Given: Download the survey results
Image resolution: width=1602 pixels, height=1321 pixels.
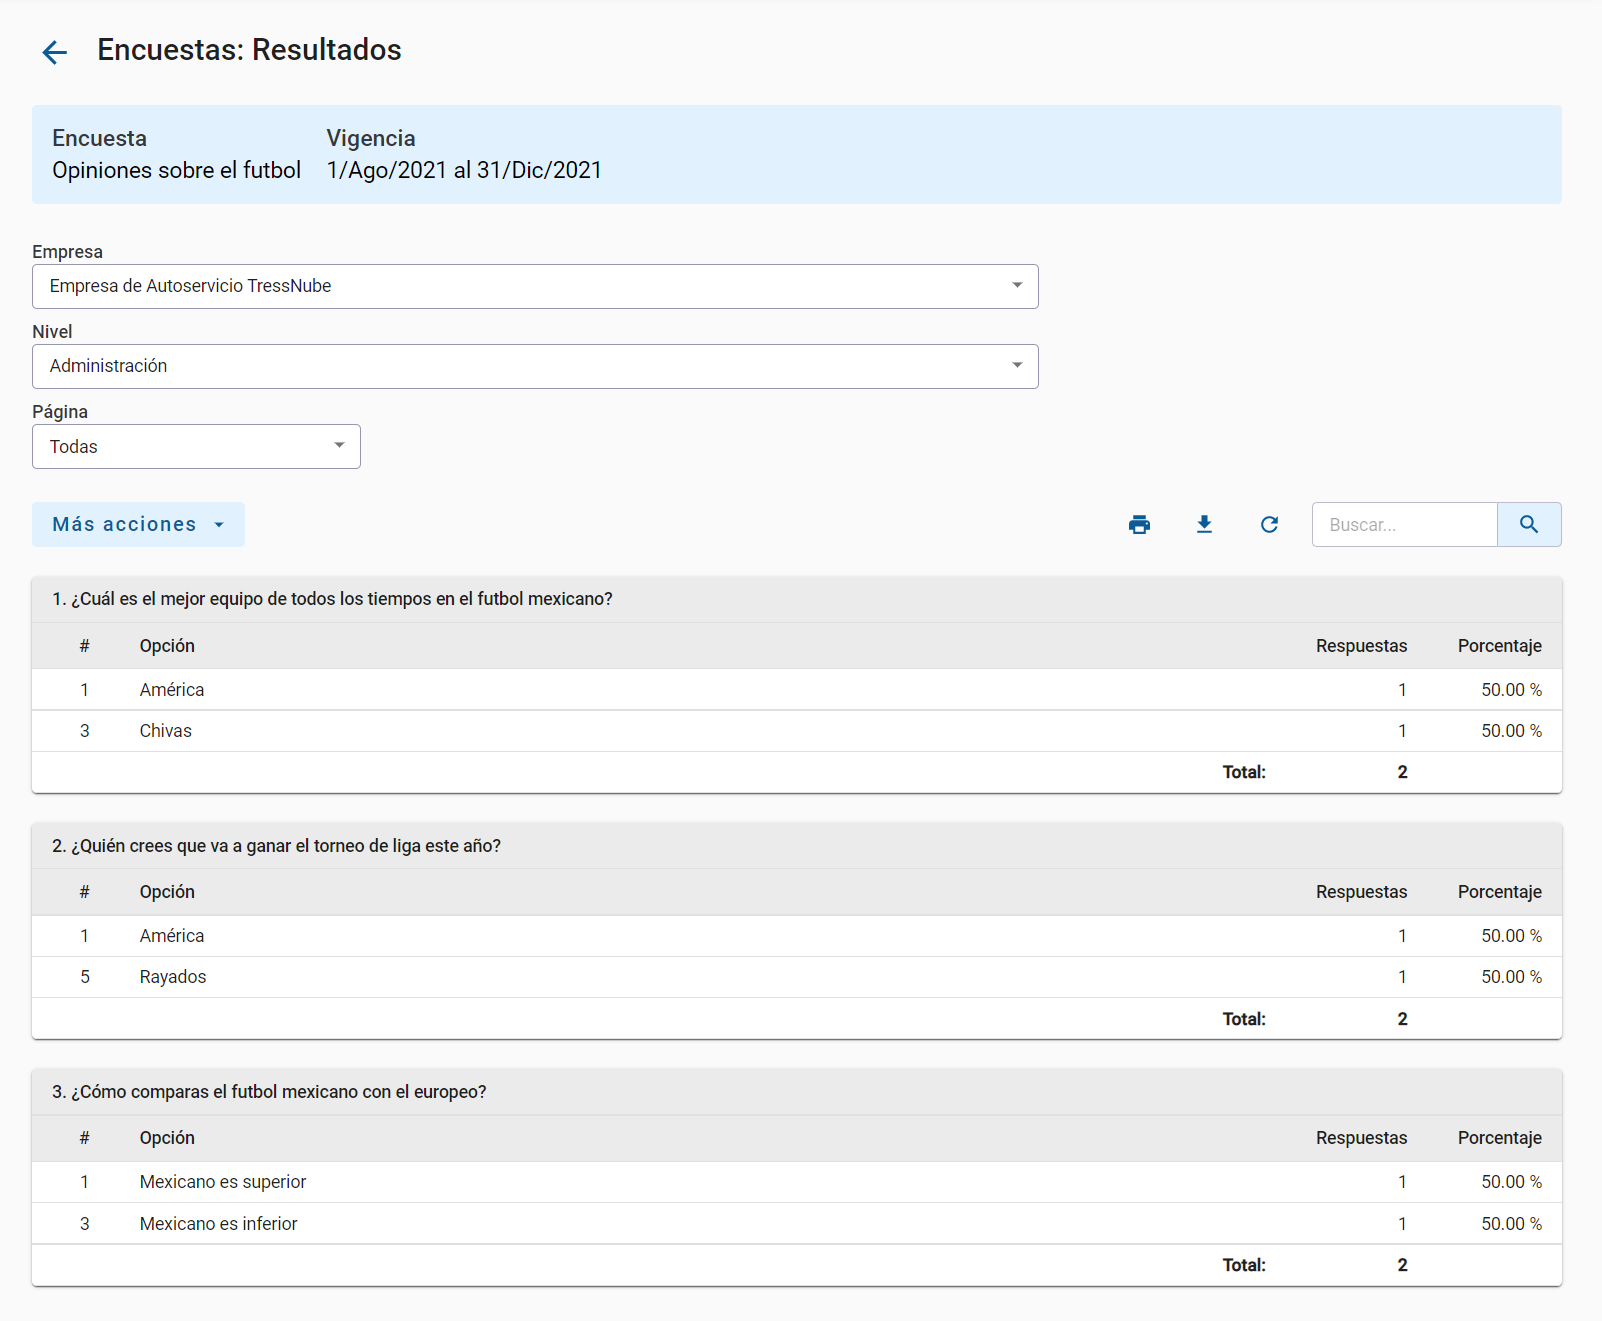Looking at the screenshot, I should (1204, 525).
